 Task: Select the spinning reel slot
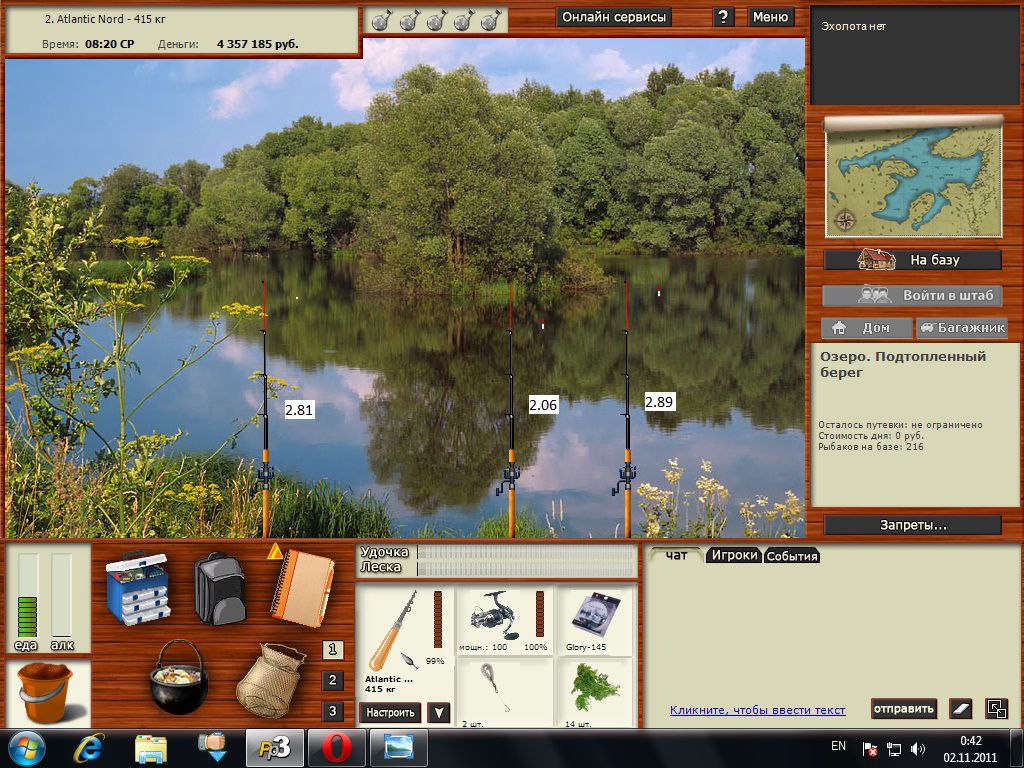503,620
